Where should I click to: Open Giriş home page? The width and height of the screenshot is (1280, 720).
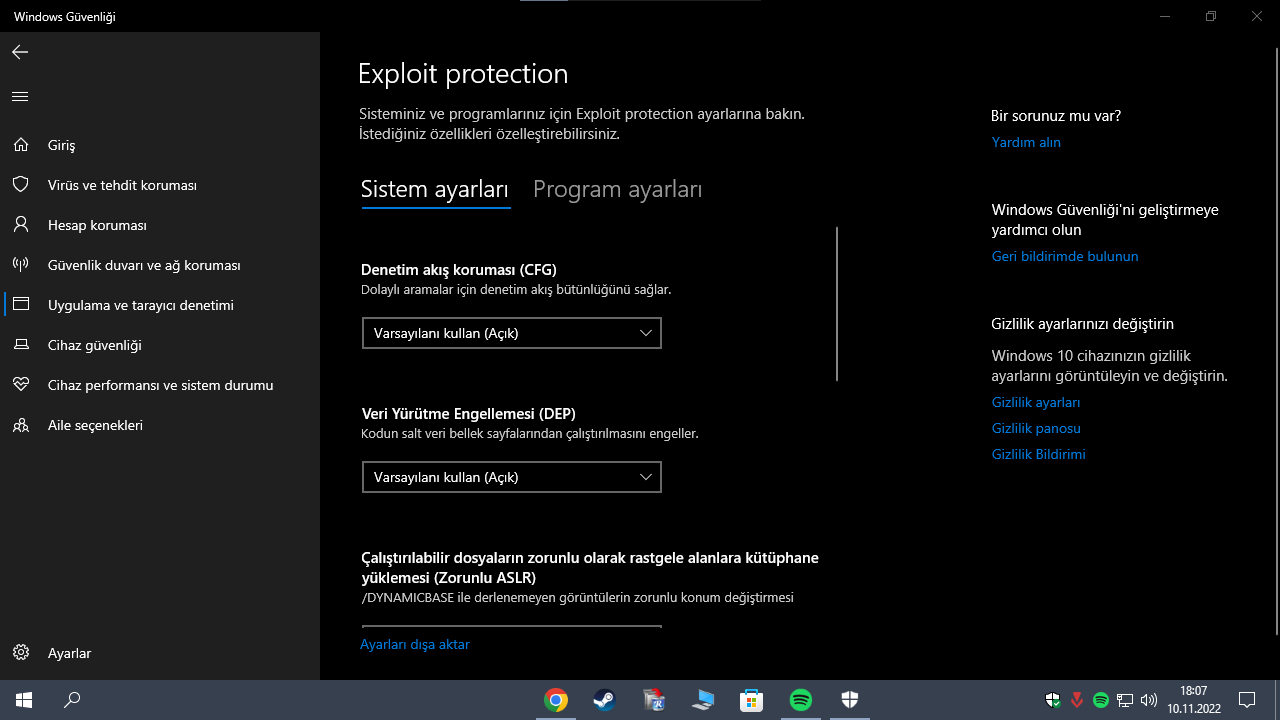[160, 145]
